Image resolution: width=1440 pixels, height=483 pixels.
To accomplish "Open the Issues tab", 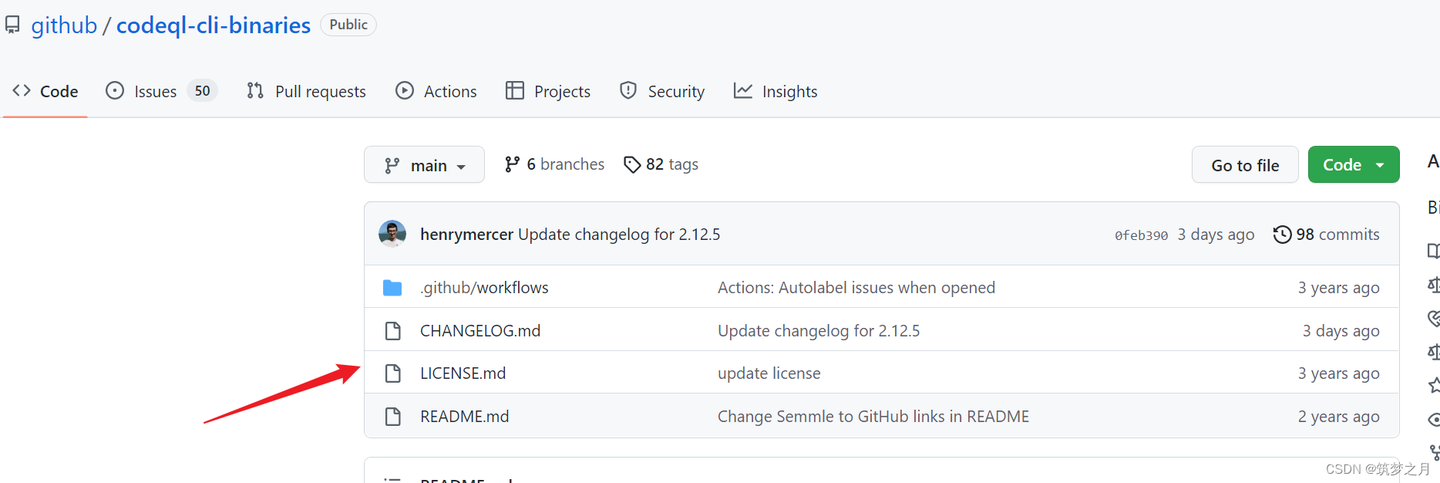I will tap(155, 91).
